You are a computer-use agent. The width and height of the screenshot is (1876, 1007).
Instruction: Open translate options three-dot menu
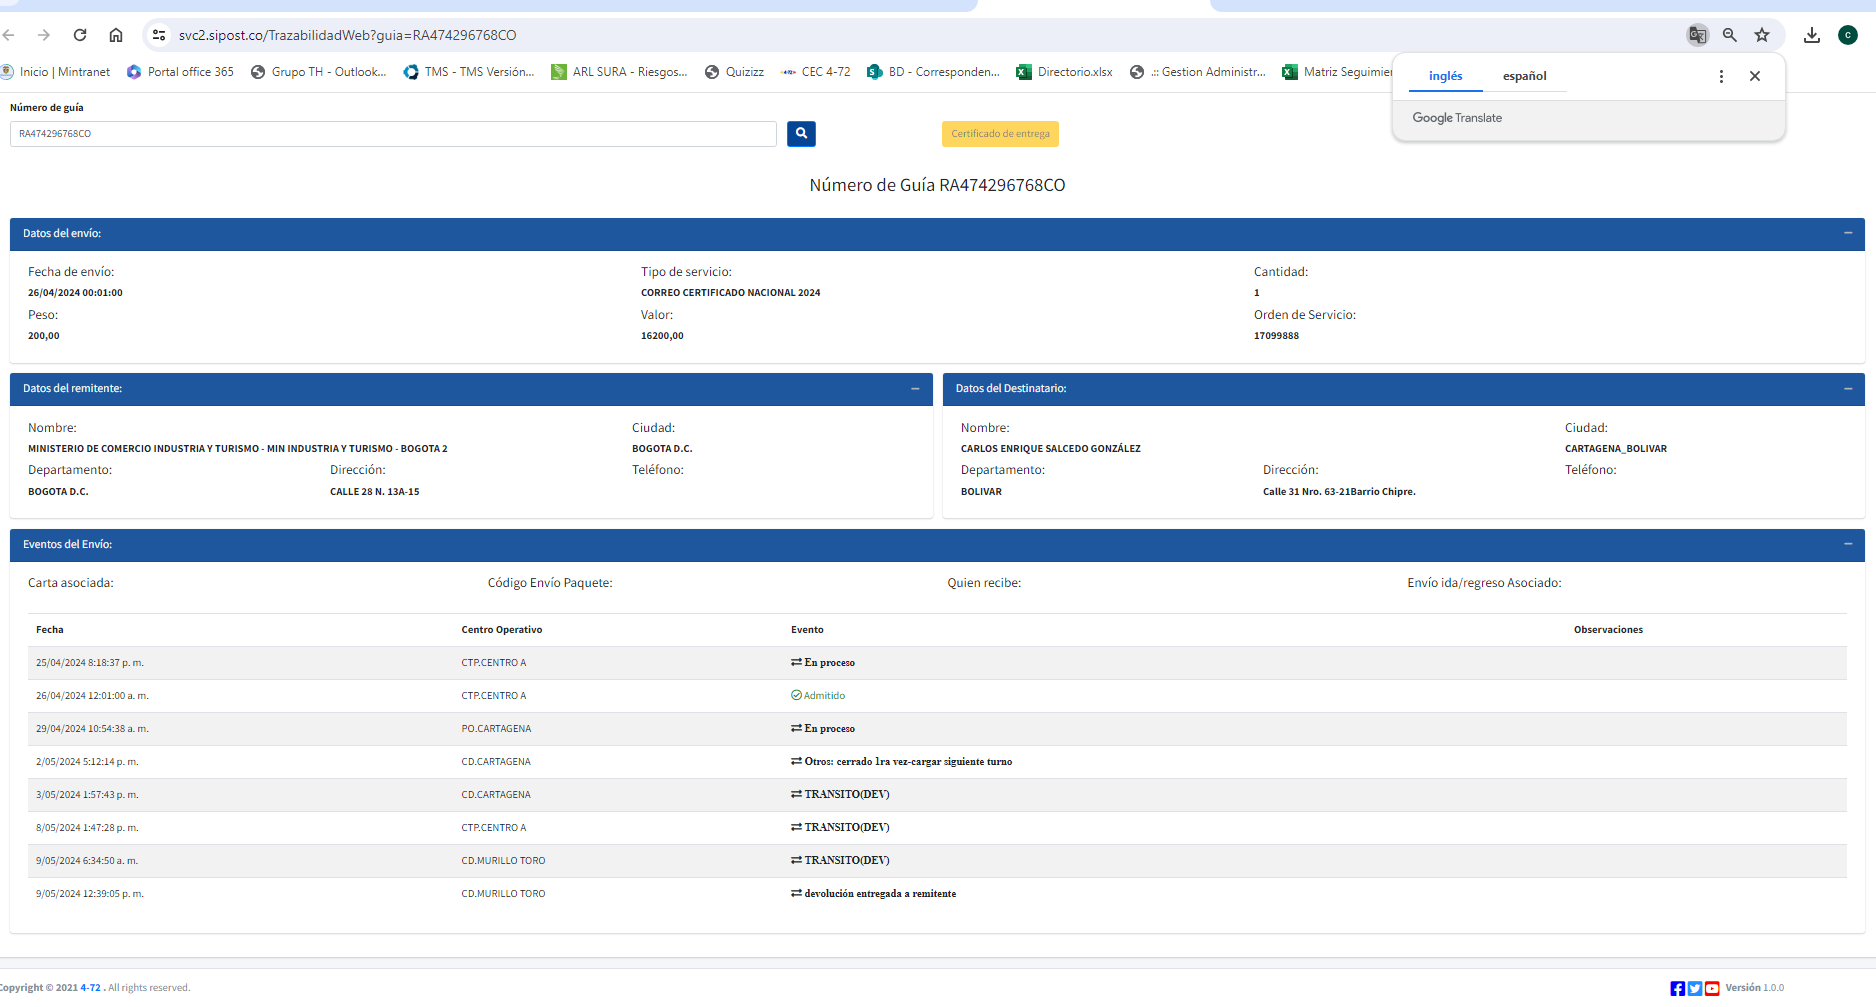coord(1721,76)
